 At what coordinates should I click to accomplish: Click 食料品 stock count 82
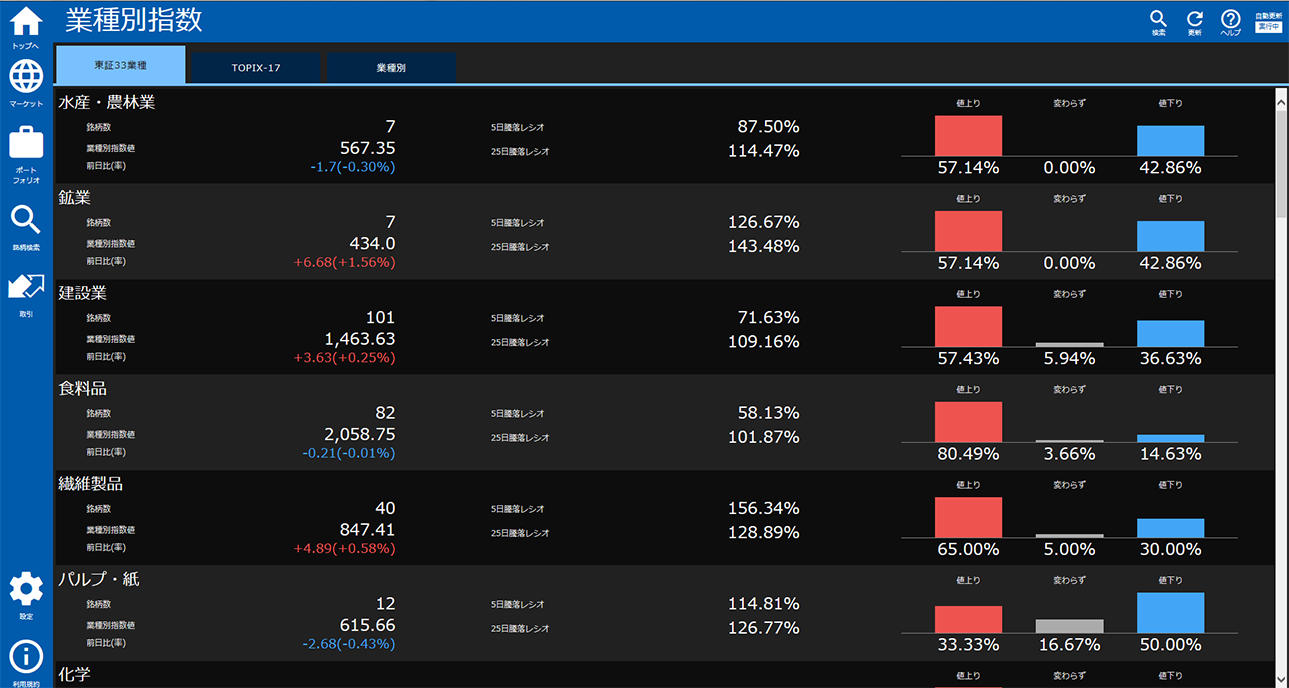pyautogui.click(x=385, y=413)
